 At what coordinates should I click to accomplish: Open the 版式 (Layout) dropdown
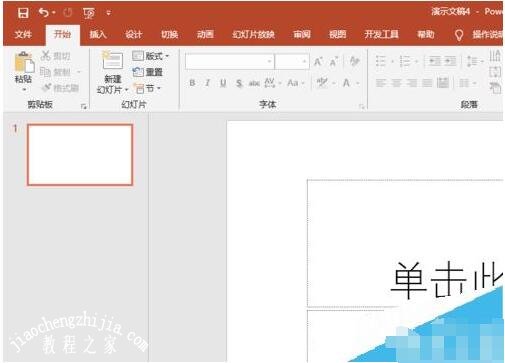click(x=151, y=56)
